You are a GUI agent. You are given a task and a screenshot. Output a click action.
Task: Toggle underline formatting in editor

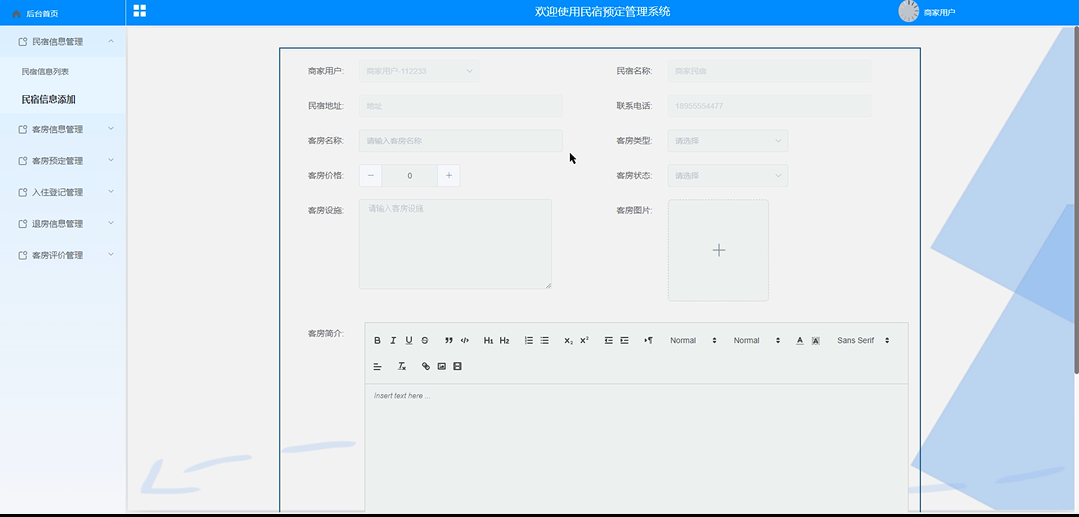(409, 340)
